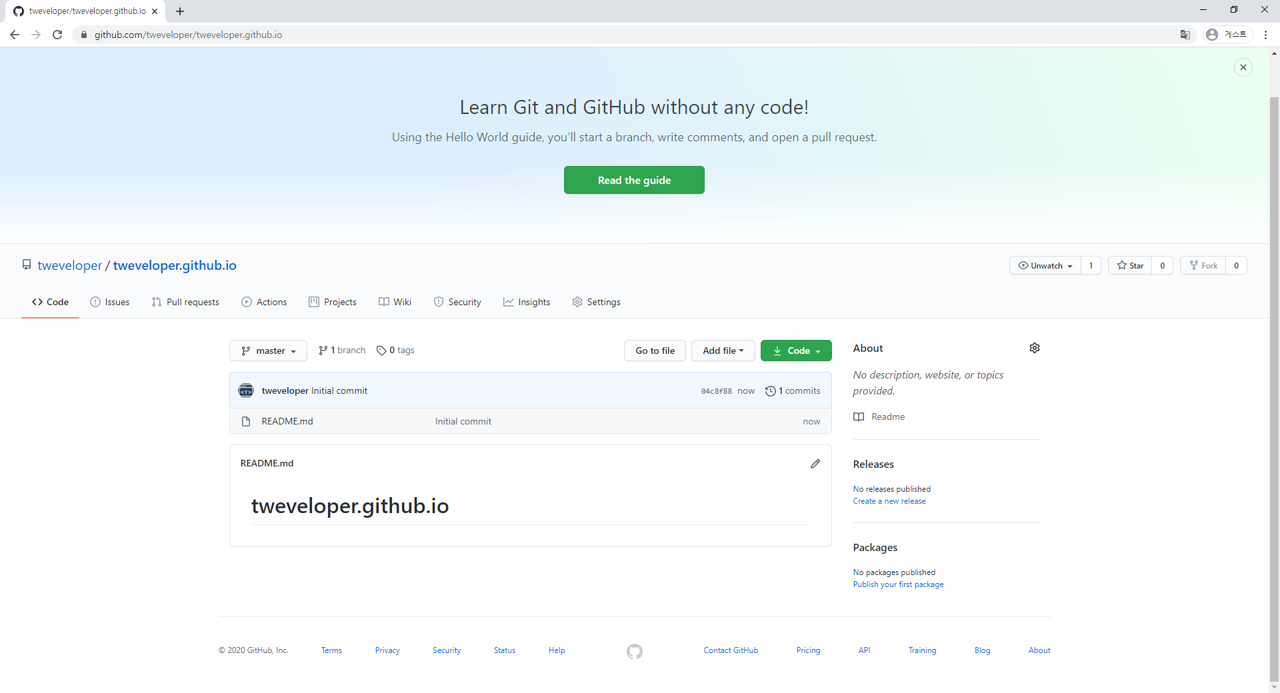Open About settings gear icon

pyautogui.click(x=1034, y=348)
